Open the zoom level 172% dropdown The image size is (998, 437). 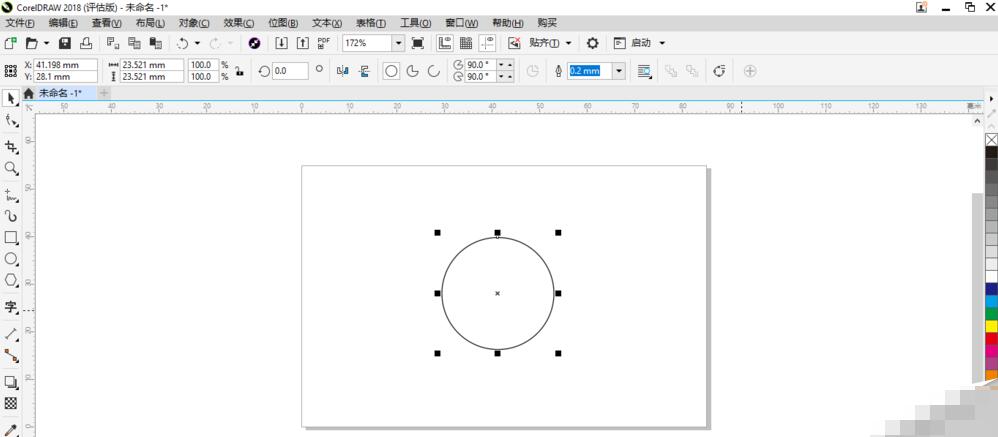(398, 43)
